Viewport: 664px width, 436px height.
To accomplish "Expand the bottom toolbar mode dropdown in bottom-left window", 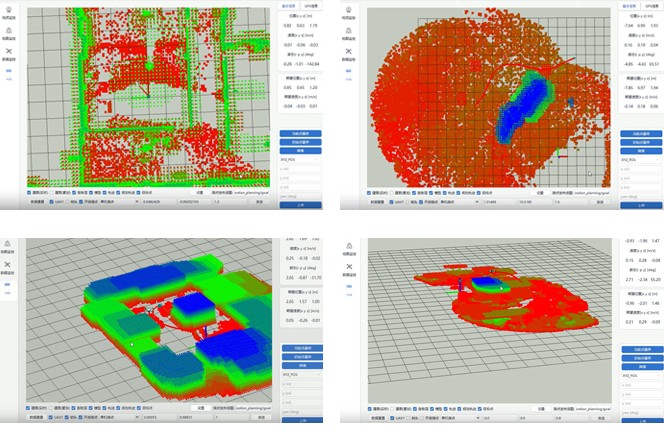I will pos(119,417).
